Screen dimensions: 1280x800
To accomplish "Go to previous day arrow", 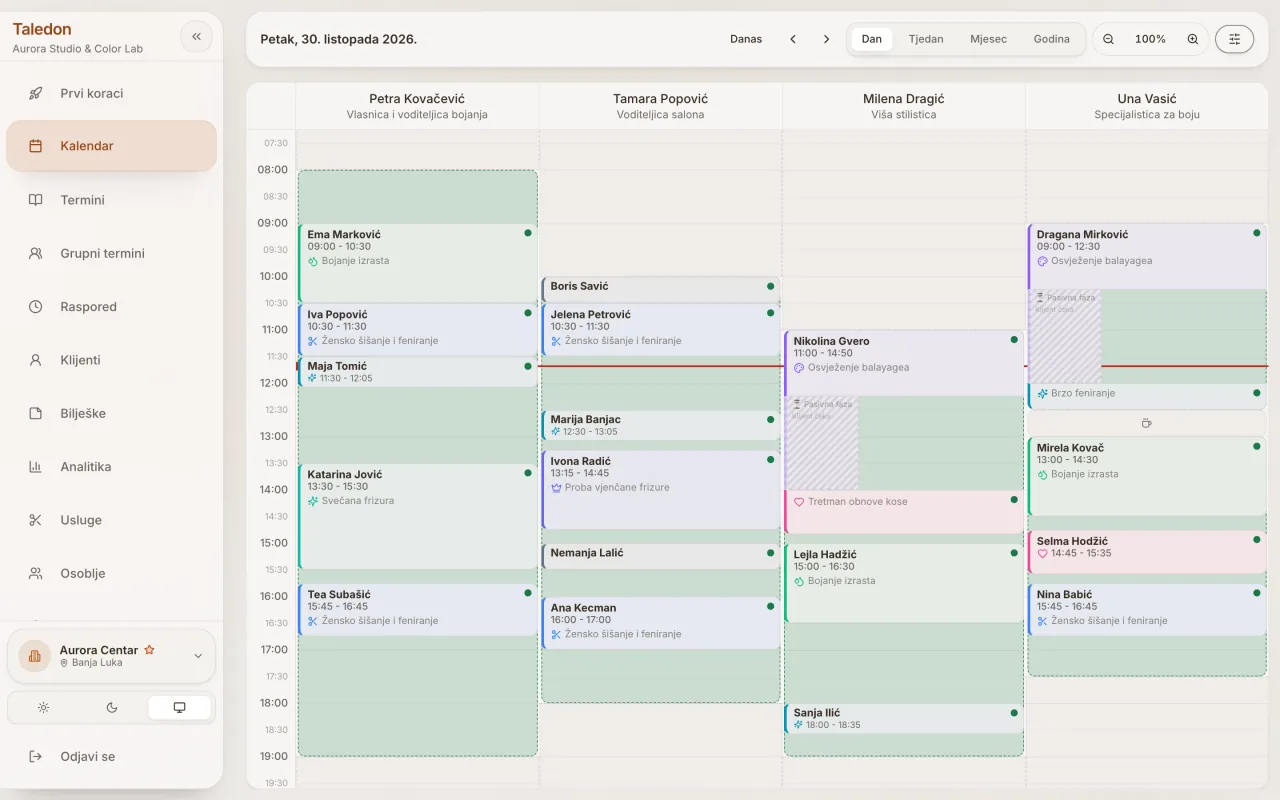I will pyautogui.click(x=793, y=39).
